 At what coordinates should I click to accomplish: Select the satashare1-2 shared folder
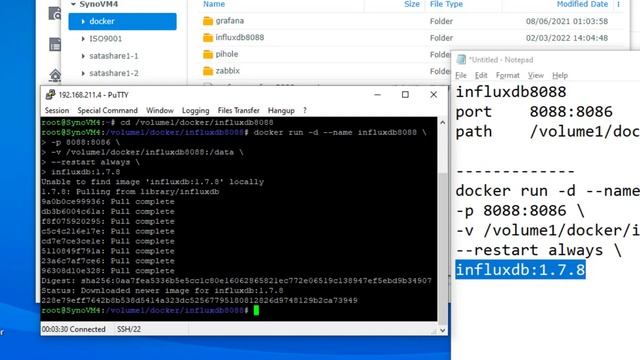(x=114, y=73)
